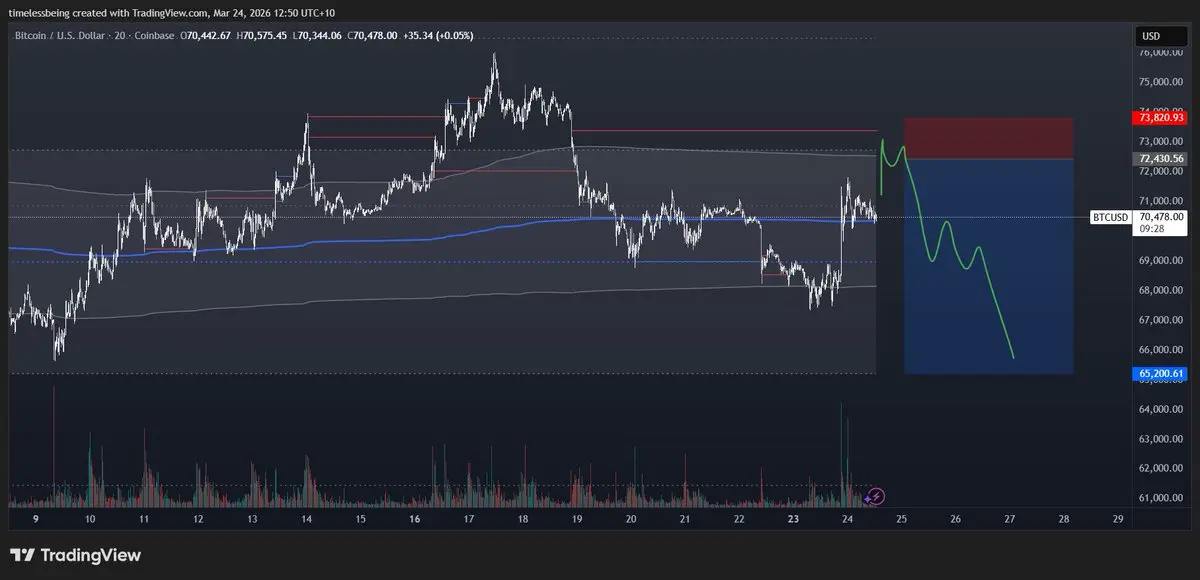Click the 61,000.00 price axis label

pyautogui.click(x=1161, y=498)
